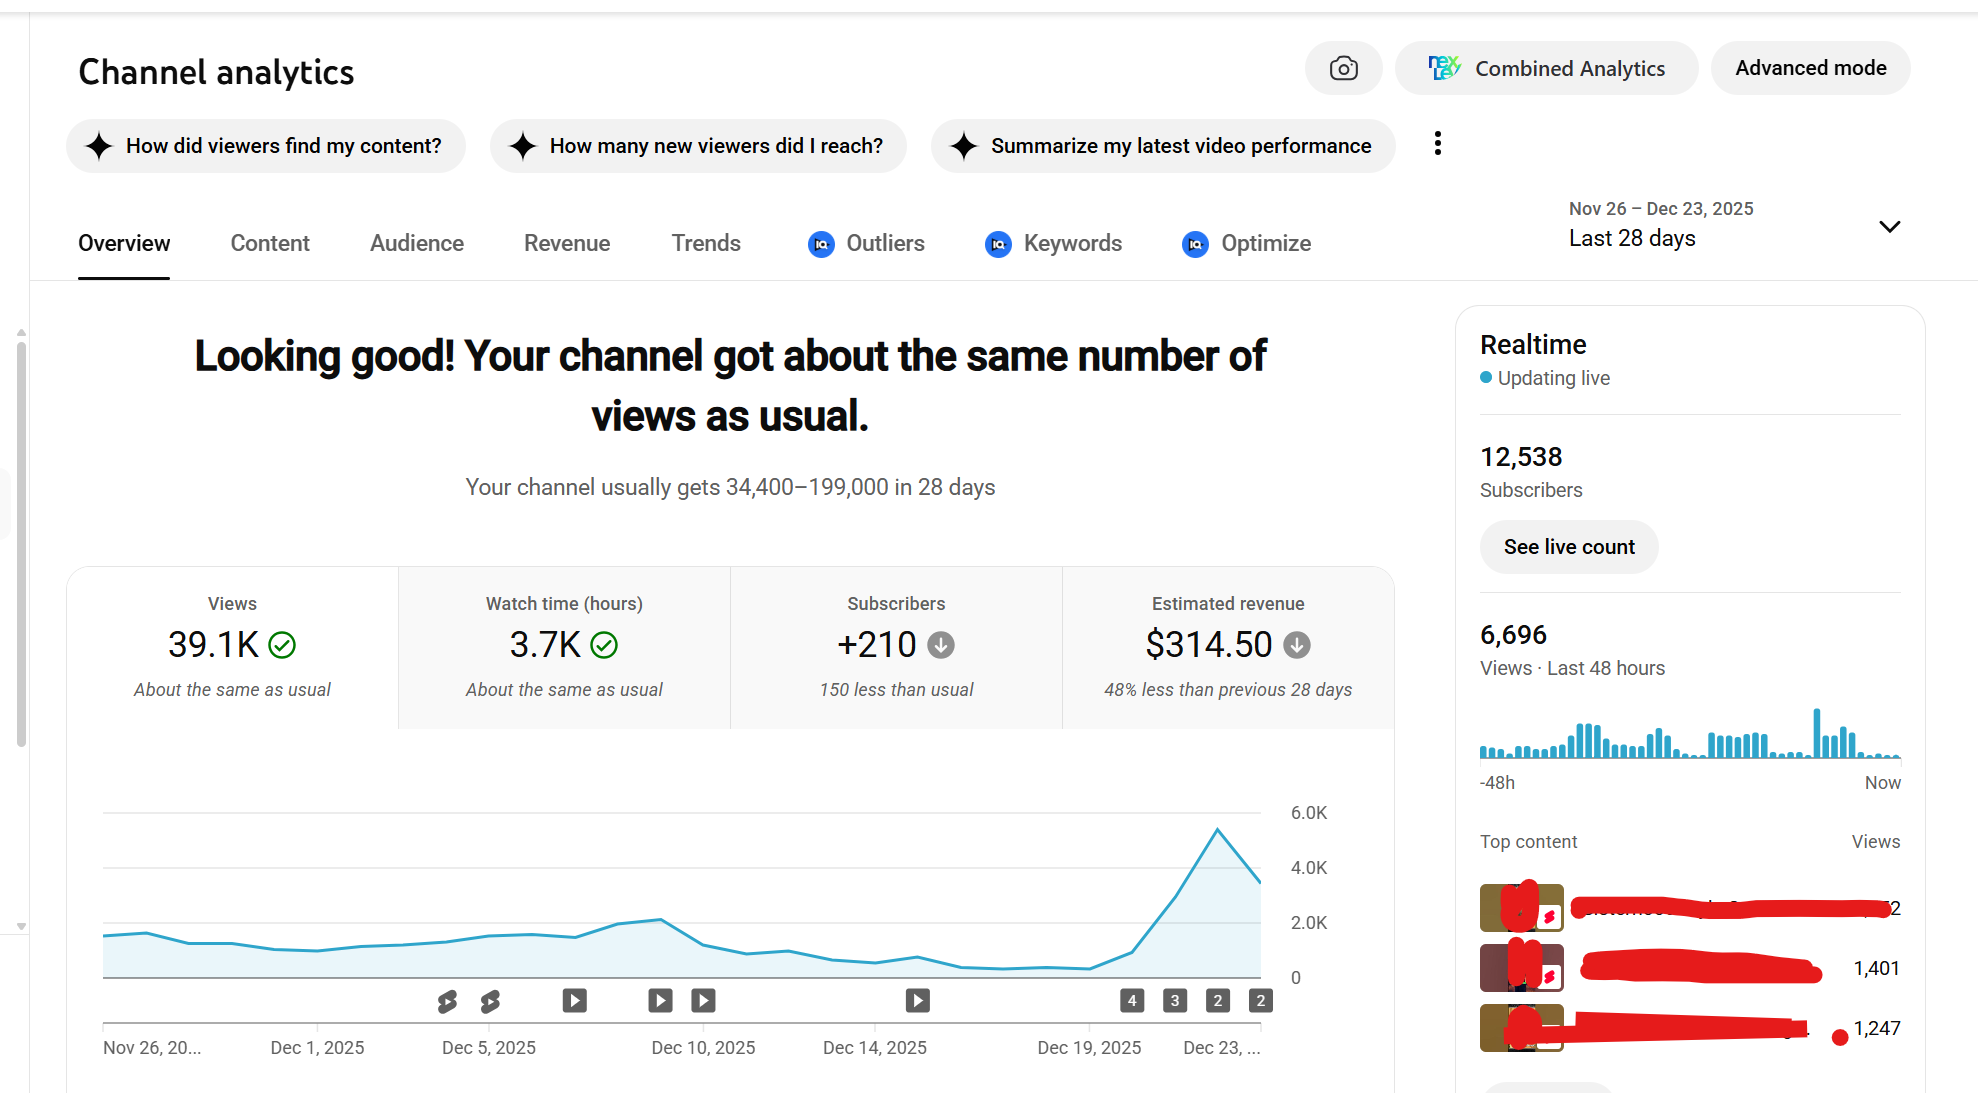Click the left panel vertical scrollbar
1978x1093 pixels.
click(x=21, y=545)
